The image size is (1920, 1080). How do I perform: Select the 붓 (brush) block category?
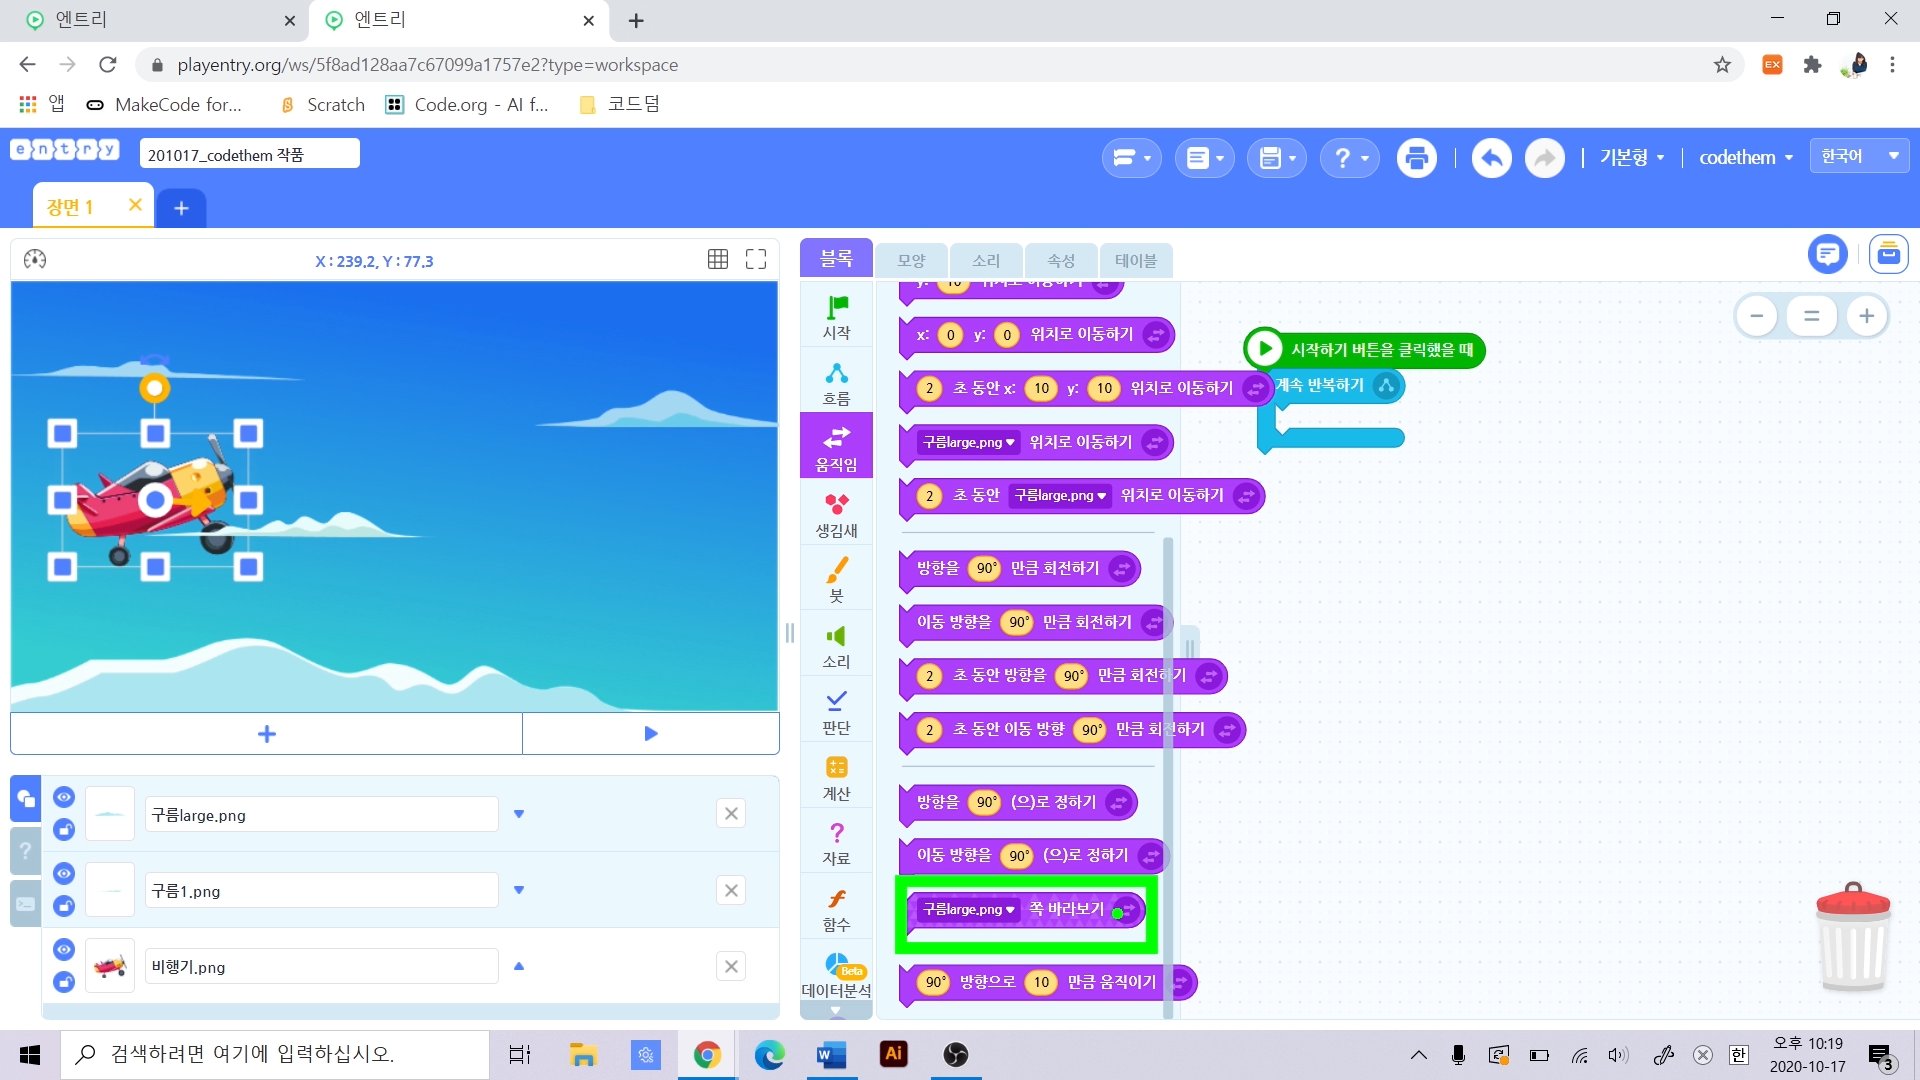(x=836, y=579)
